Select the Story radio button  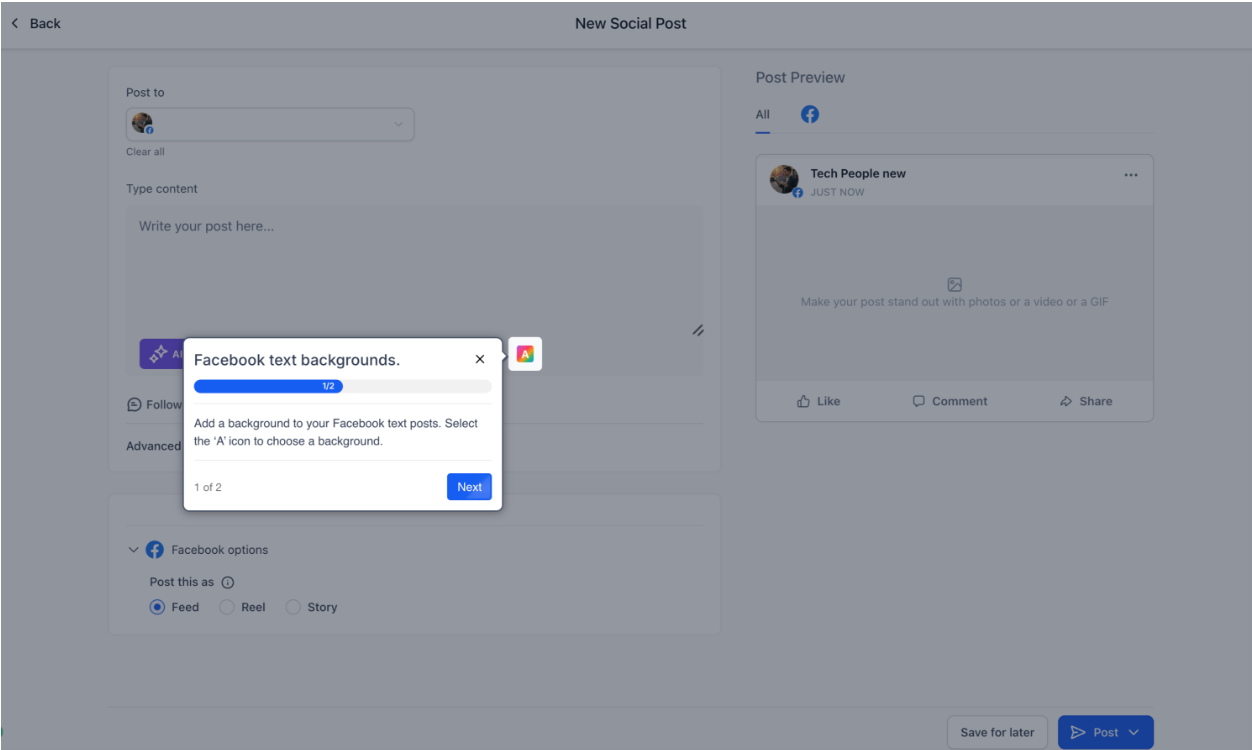[293, 607]
